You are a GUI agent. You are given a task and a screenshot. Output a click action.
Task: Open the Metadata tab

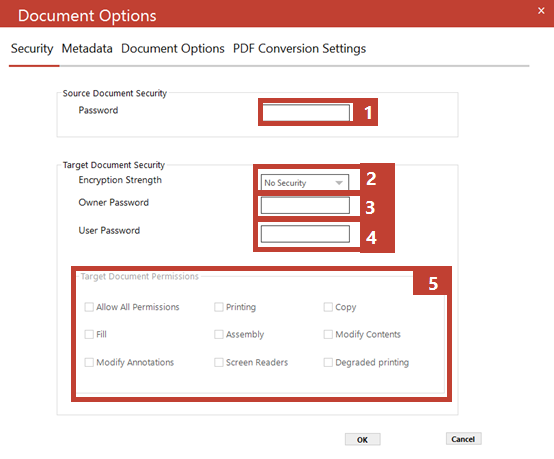87,48
